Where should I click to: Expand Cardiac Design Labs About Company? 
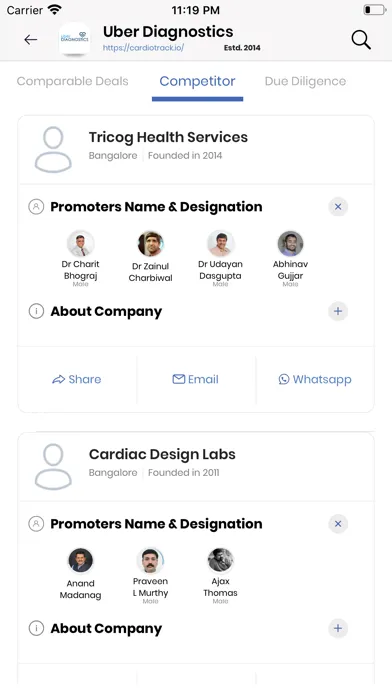pyautogui.click(x=338, y=628)
